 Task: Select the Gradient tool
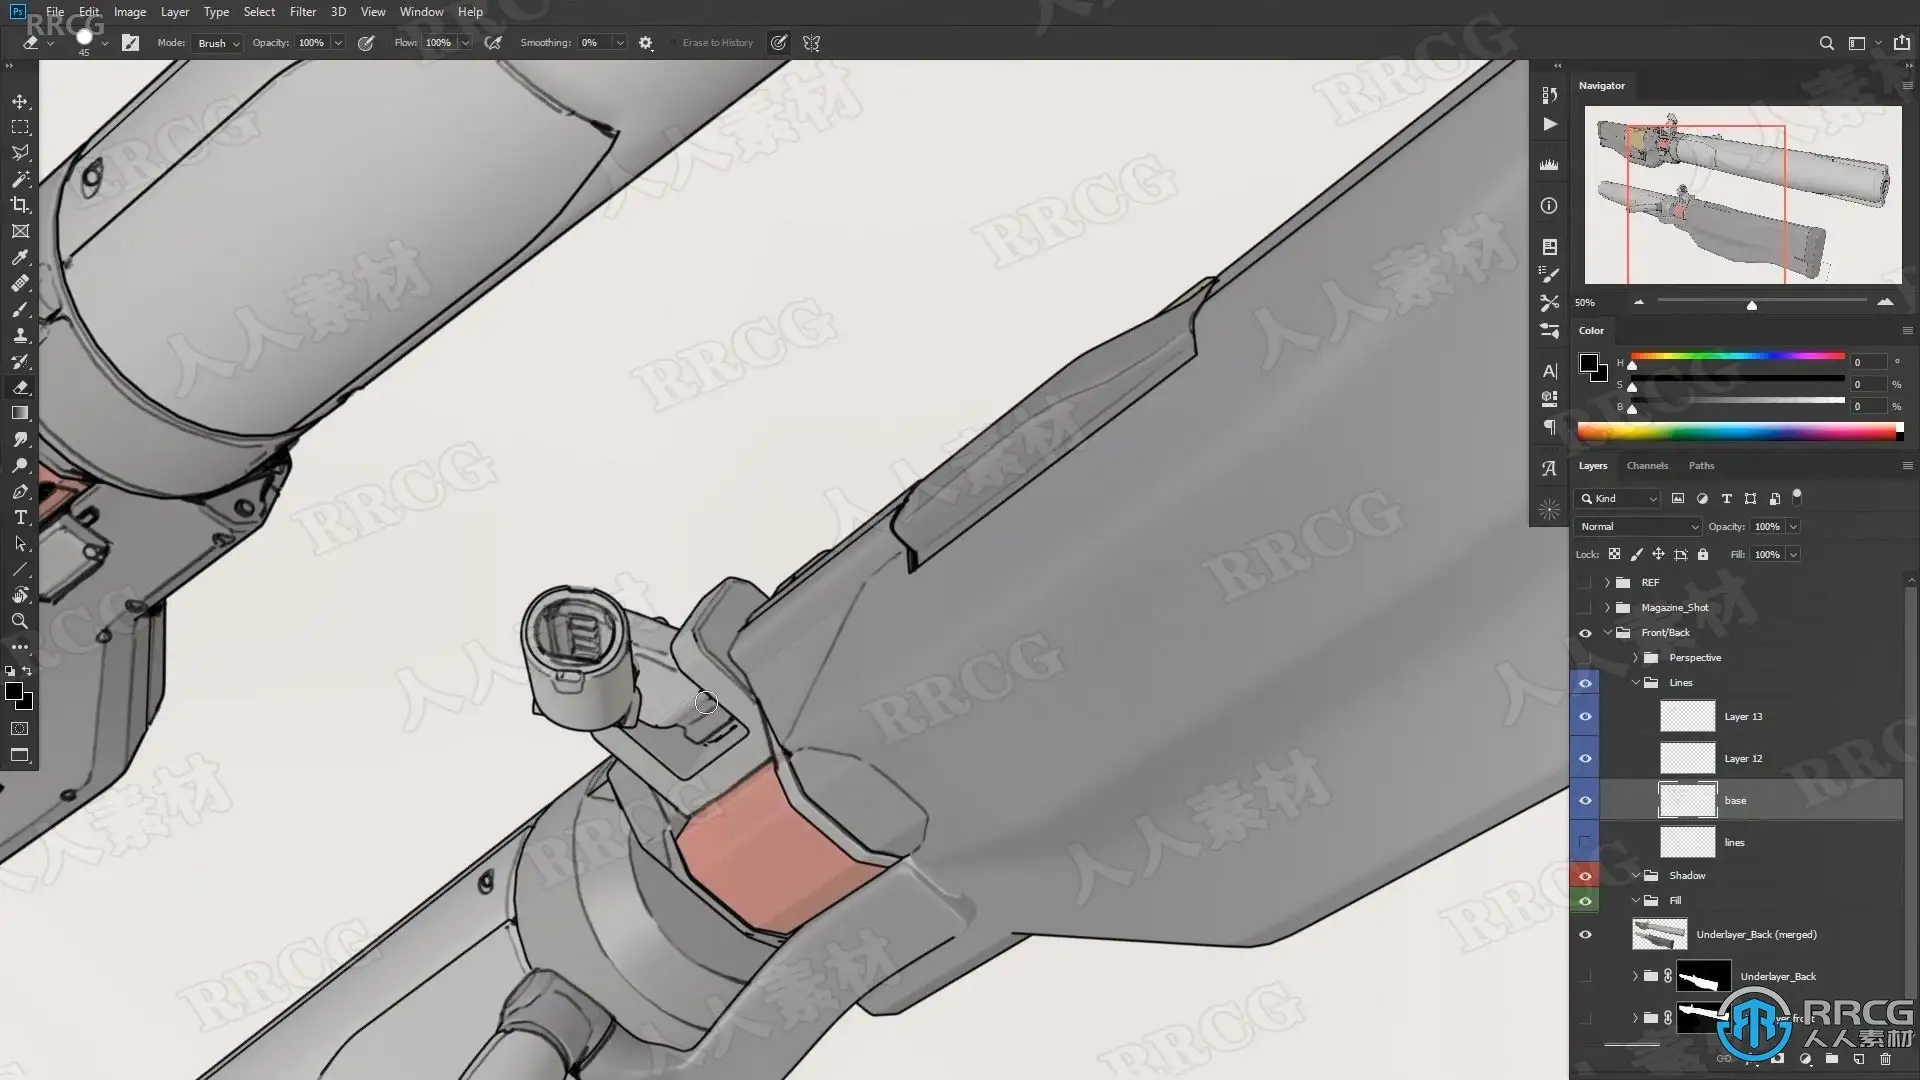[20, 413]
